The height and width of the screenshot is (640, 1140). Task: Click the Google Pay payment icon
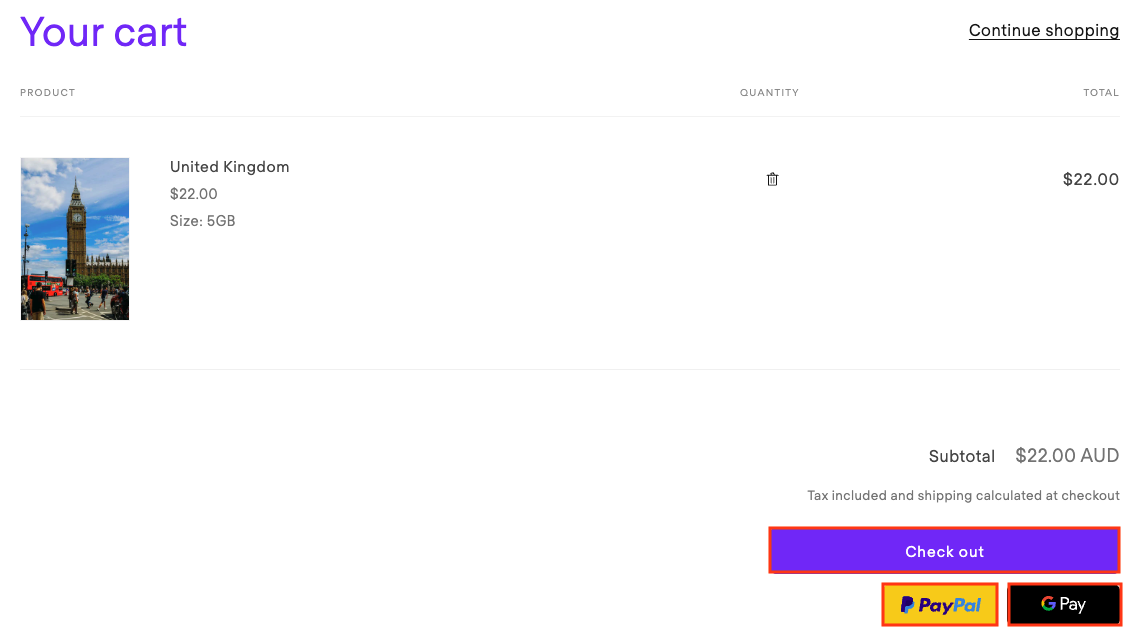coord(1064,604)
